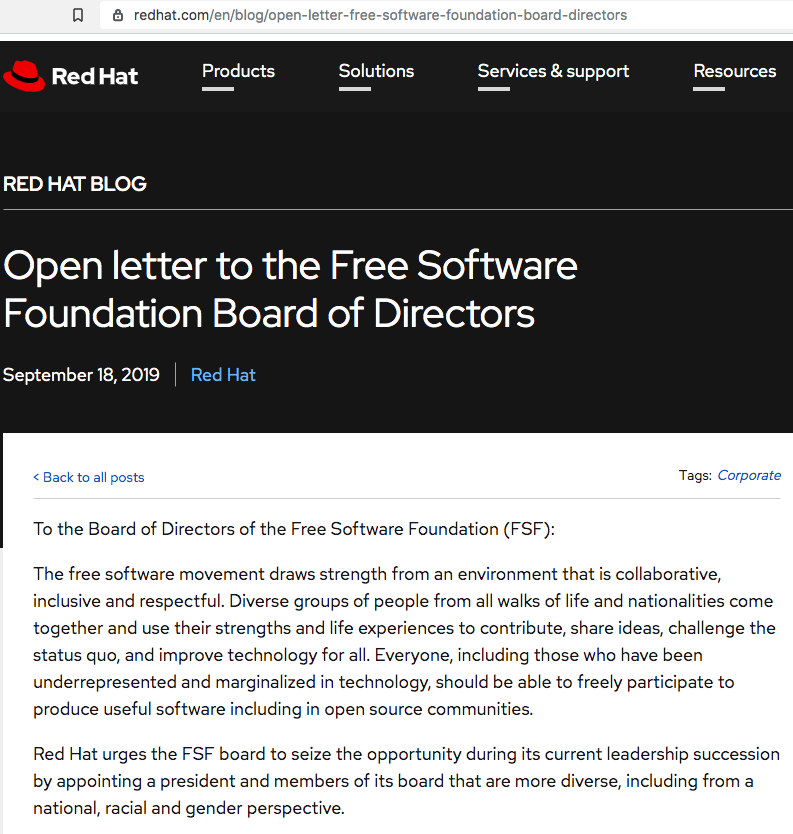This screenshot has height=834, width=793.
Task: Open the Solutions menu
Action: [376, 71]
